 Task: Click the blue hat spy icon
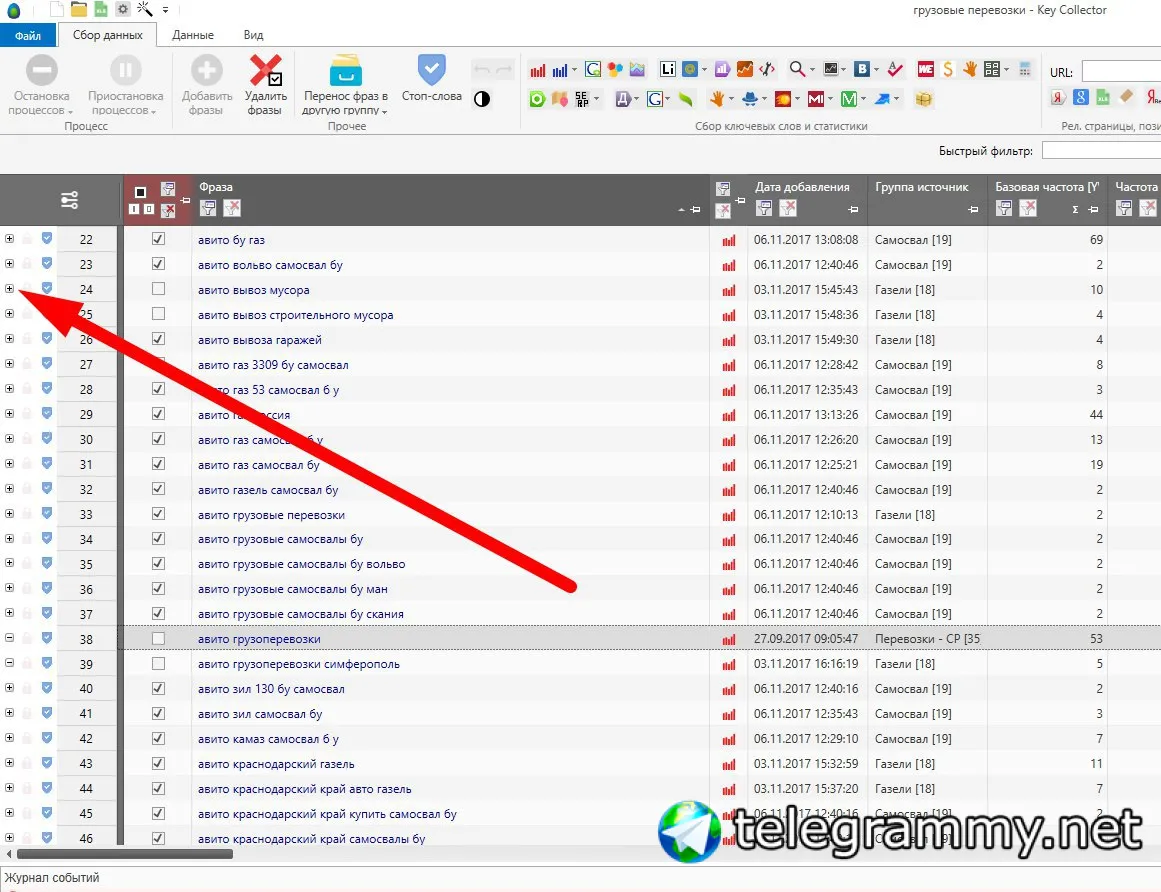[x=749, y=99]
